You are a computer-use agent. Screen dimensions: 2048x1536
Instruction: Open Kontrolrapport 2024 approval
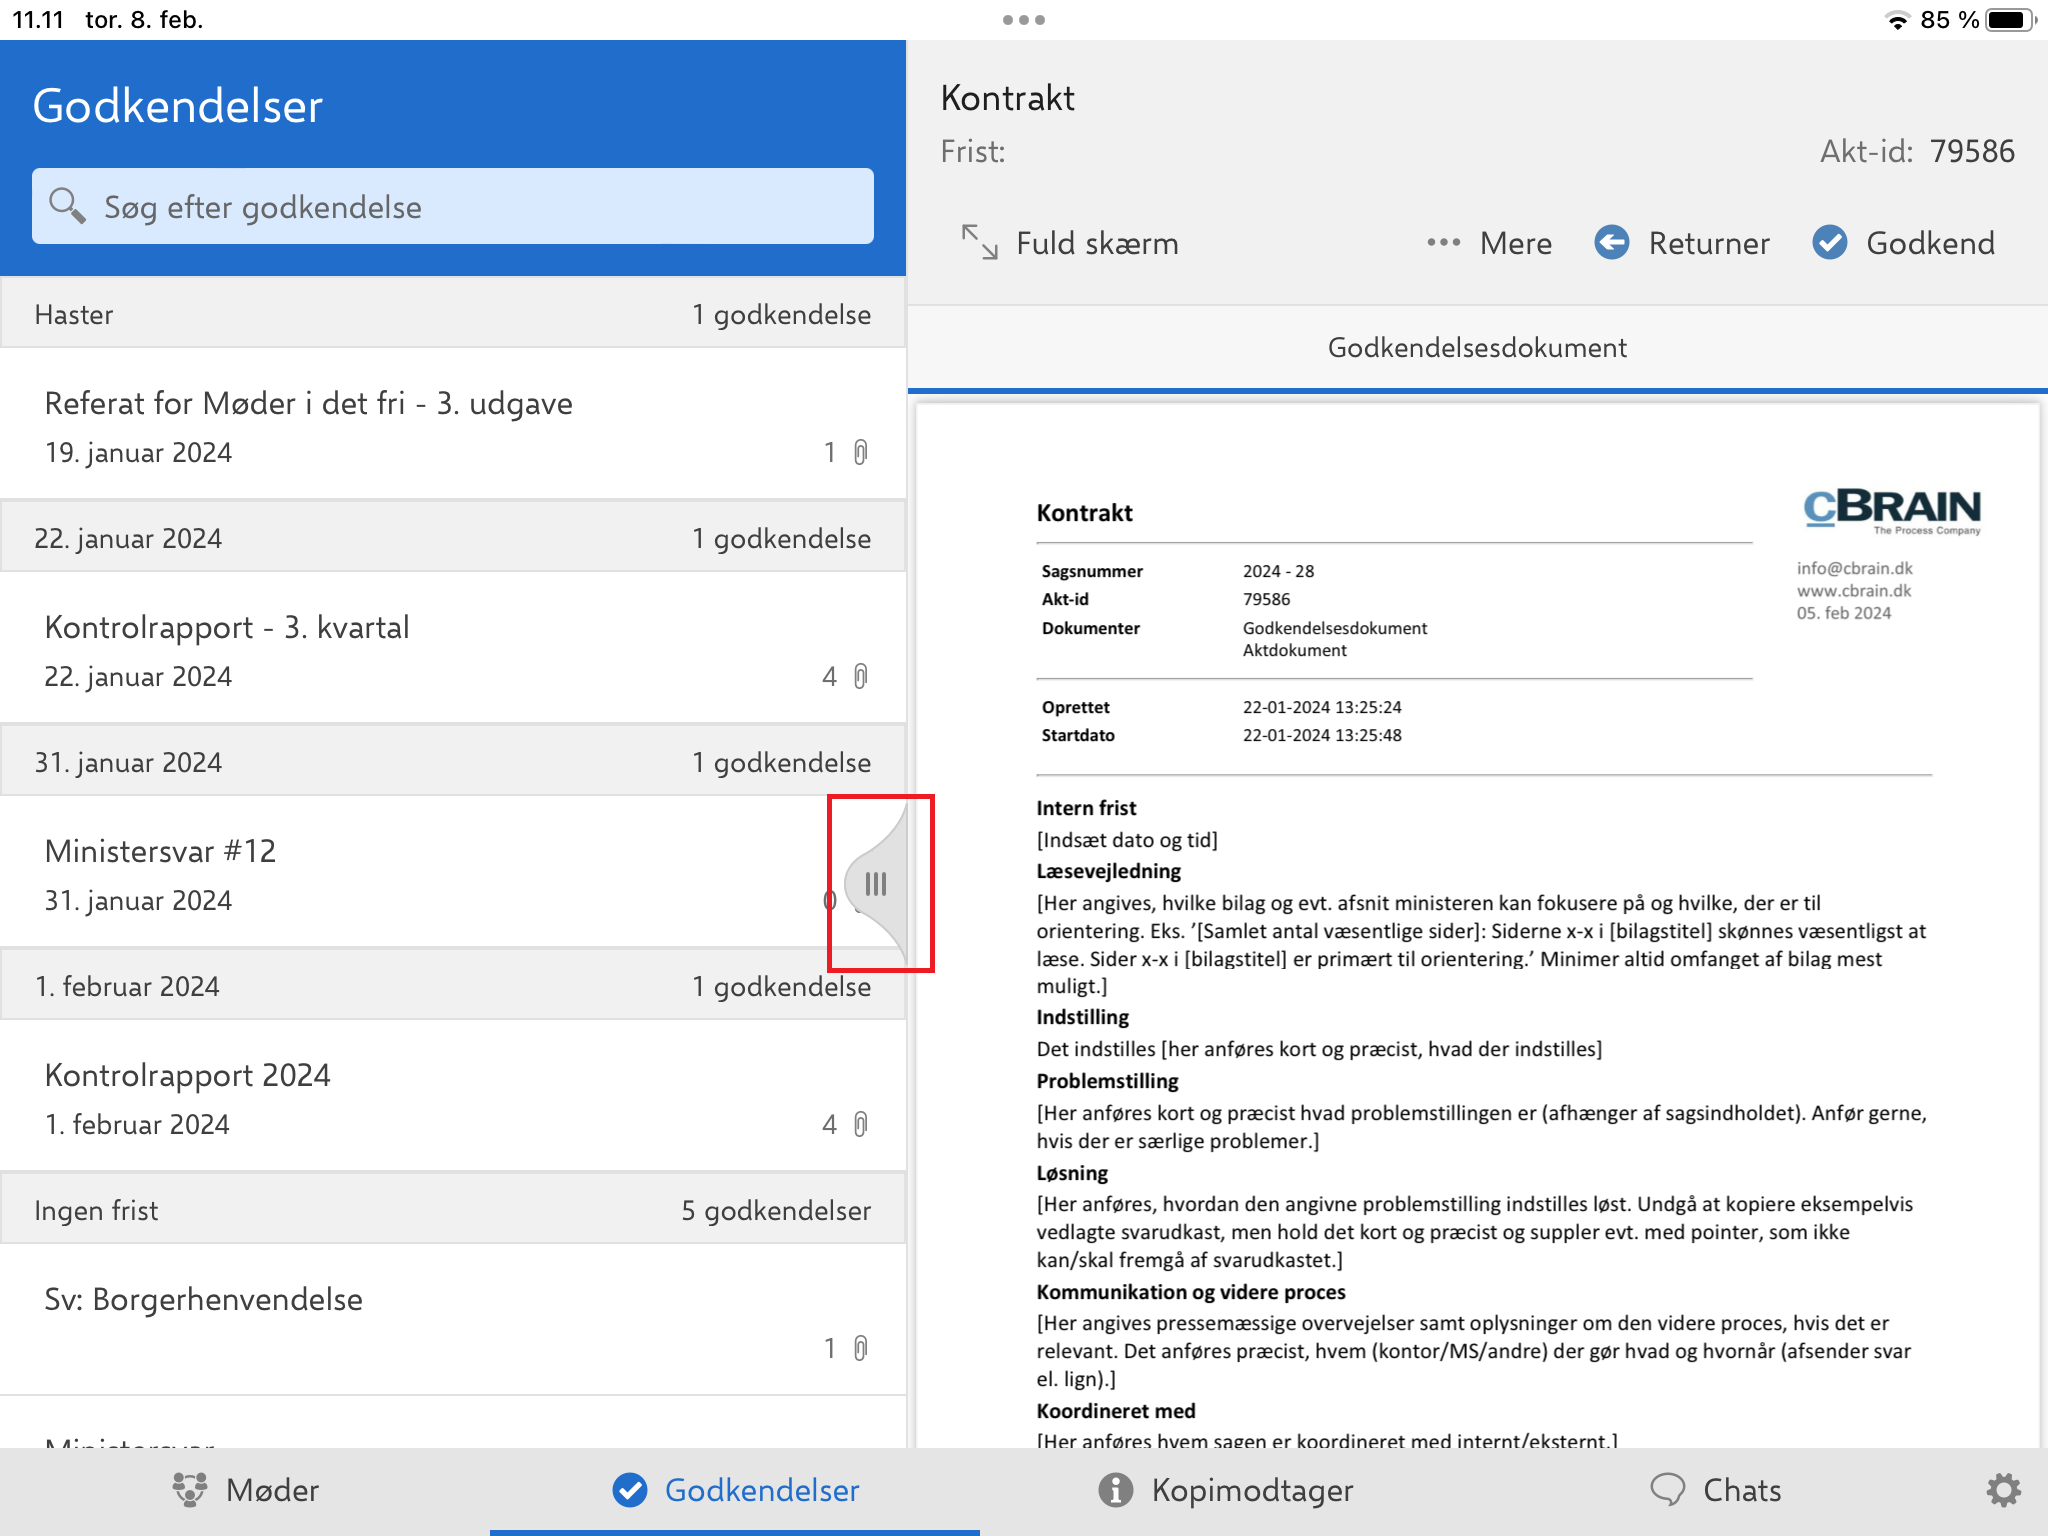[x=453, y=1096]
